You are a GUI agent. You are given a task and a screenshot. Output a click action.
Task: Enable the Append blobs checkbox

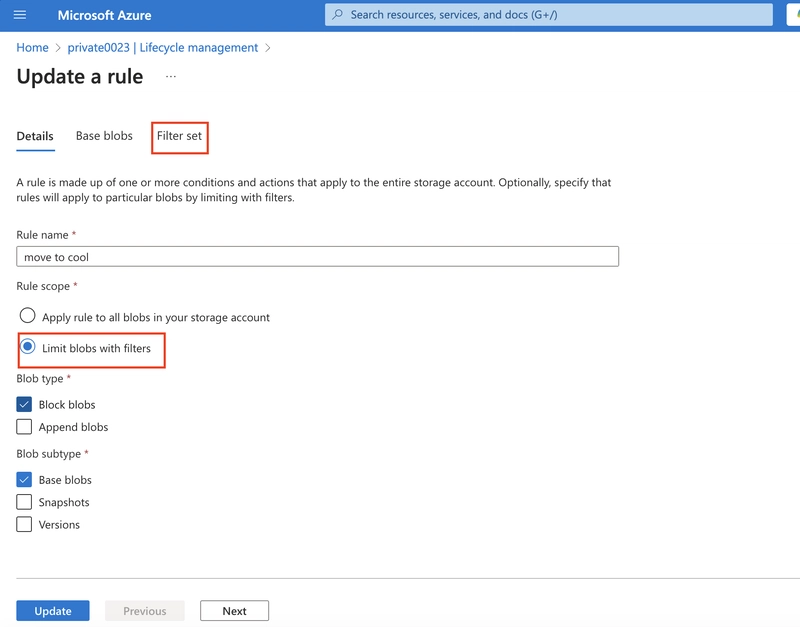click(24, 427)
